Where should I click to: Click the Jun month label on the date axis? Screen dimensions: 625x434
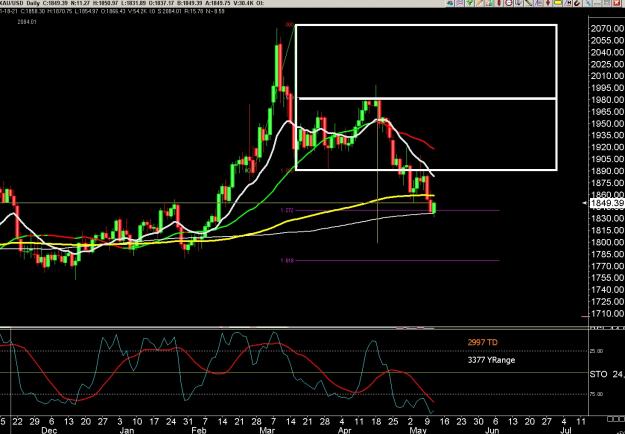pos(492,430)
